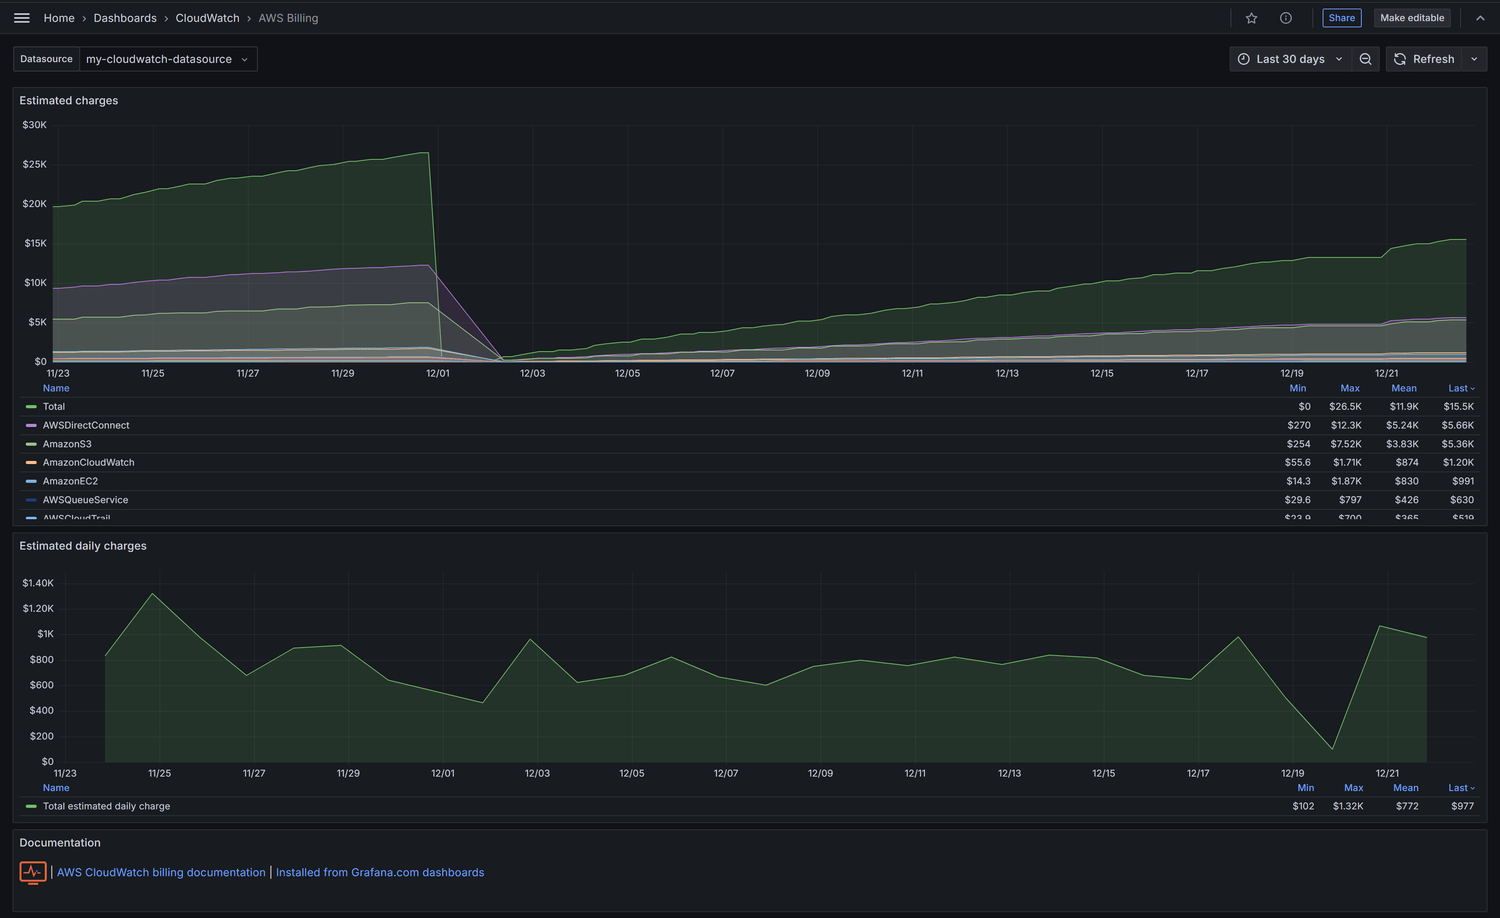Image resolution: width=1500 pixels, height=918 pixels.
Task: Click AmazonEC2 blue color swatch
Action: coord(31,481)
